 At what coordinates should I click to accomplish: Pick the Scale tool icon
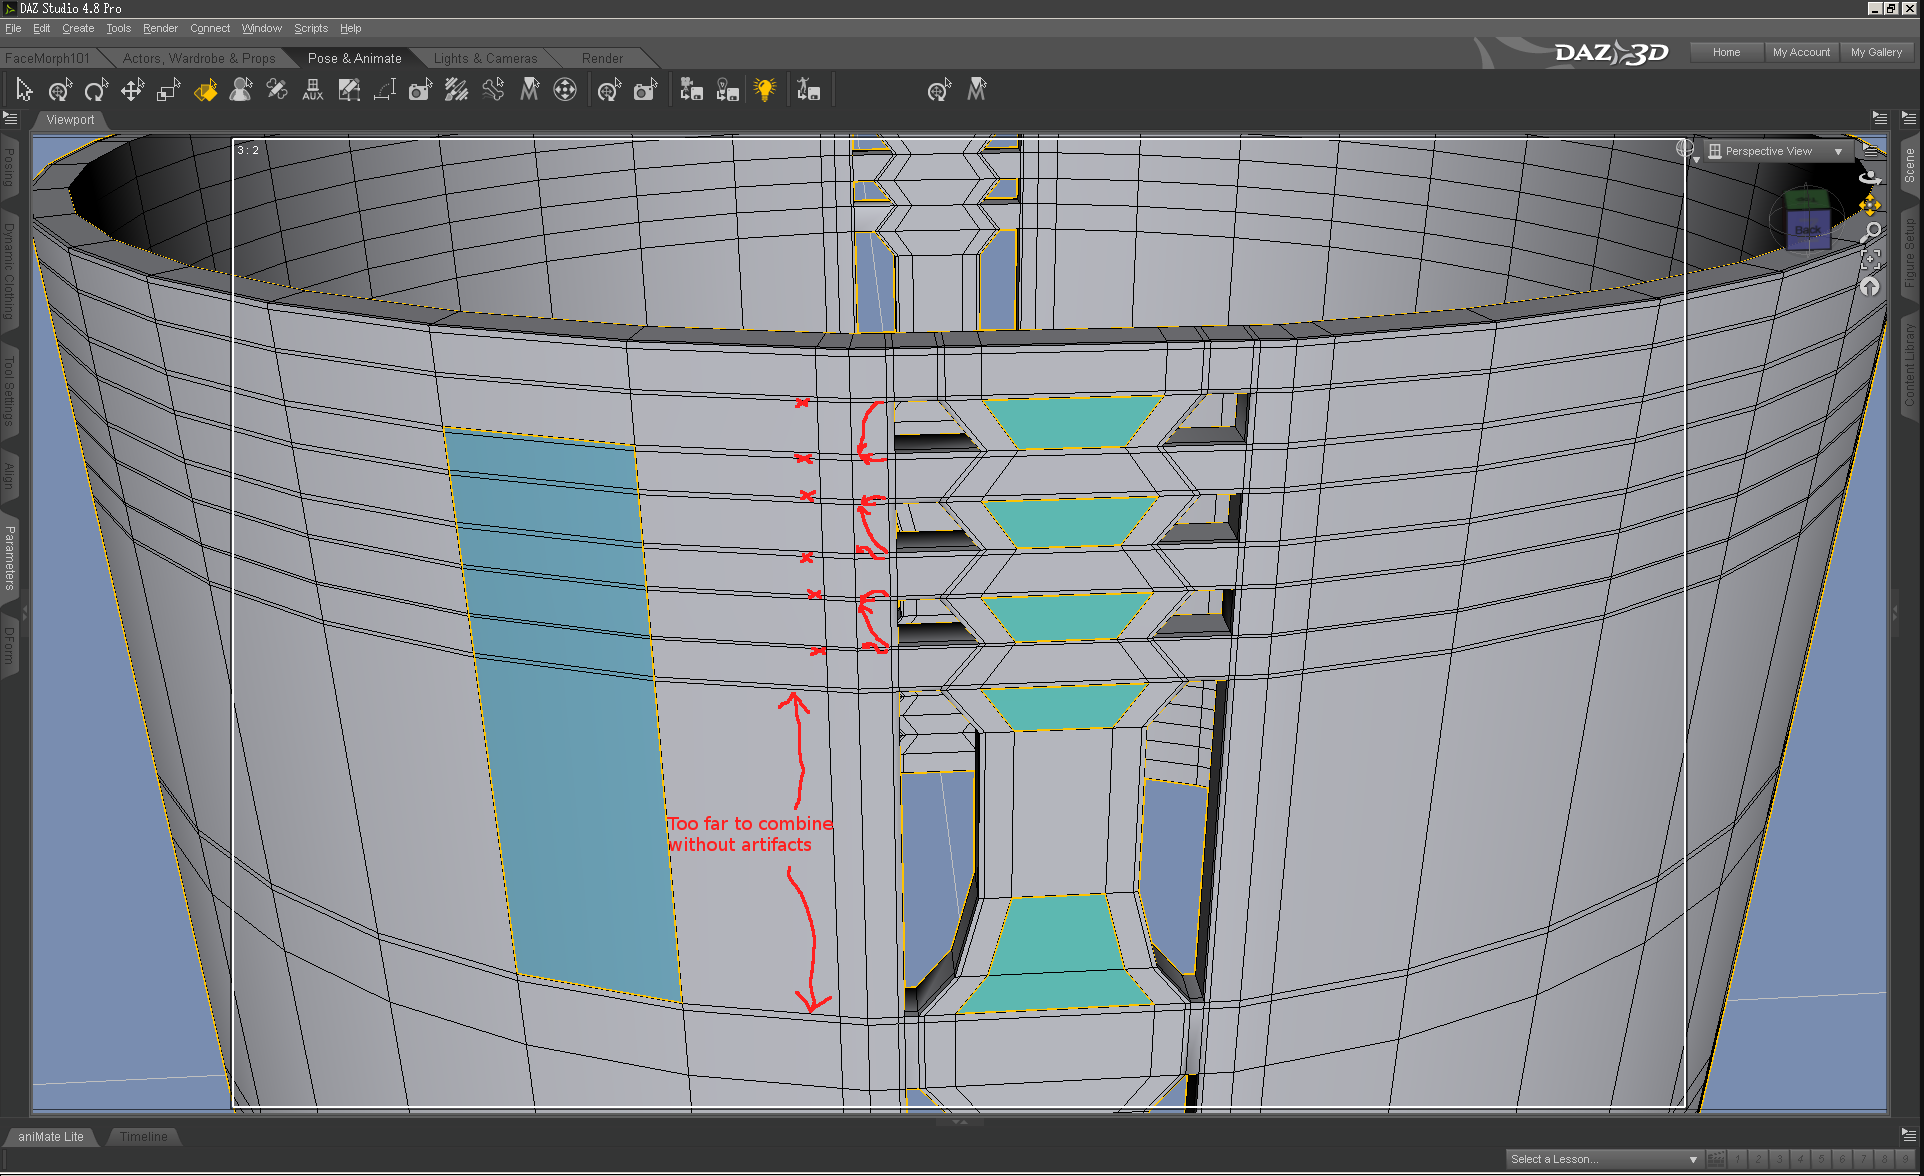tap(168, 91)
